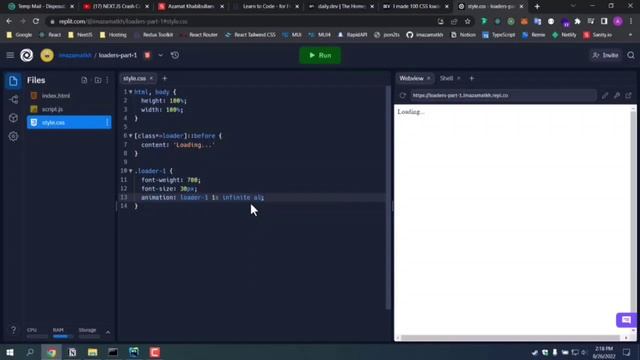
Task: Reload the webview preview
Action: click(x=402, y=96)
